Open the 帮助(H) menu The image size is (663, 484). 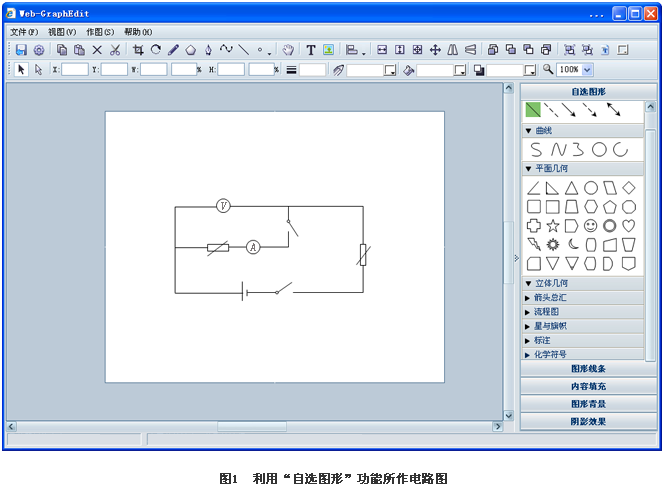(x=138, y=32)
